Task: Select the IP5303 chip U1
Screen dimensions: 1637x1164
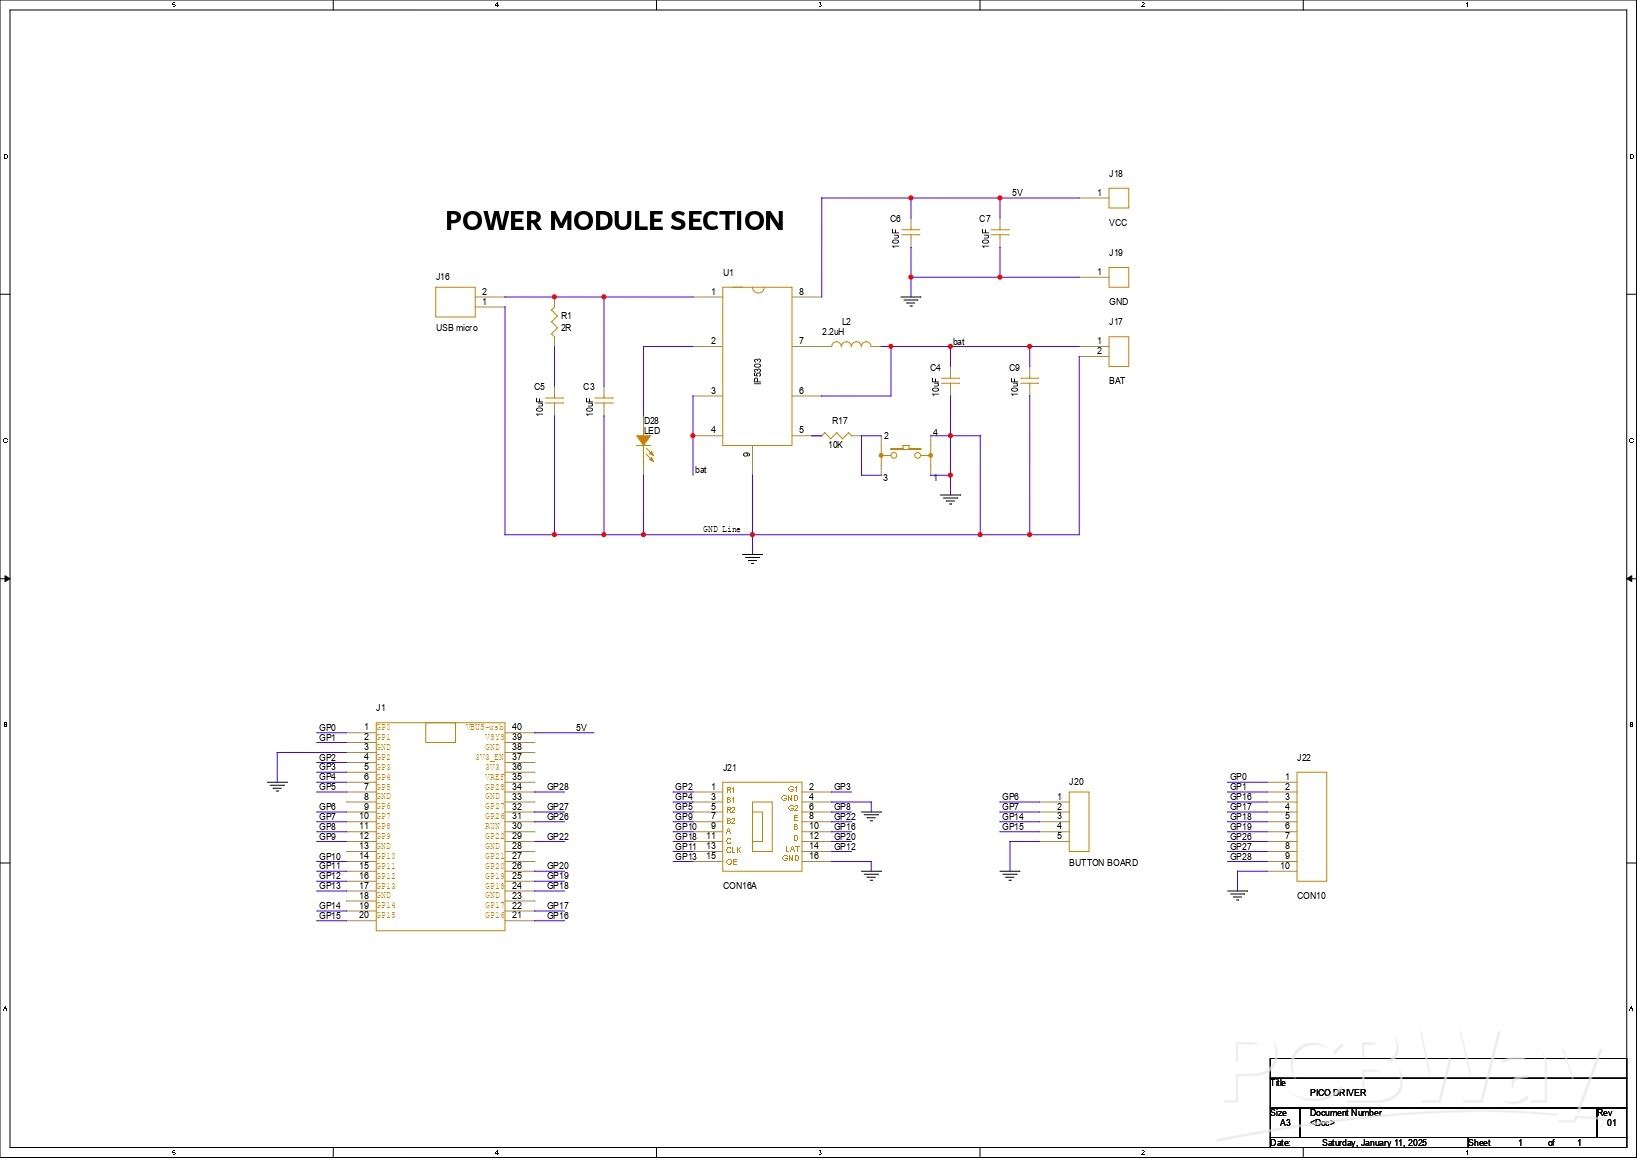Action: tap(757, 366)
